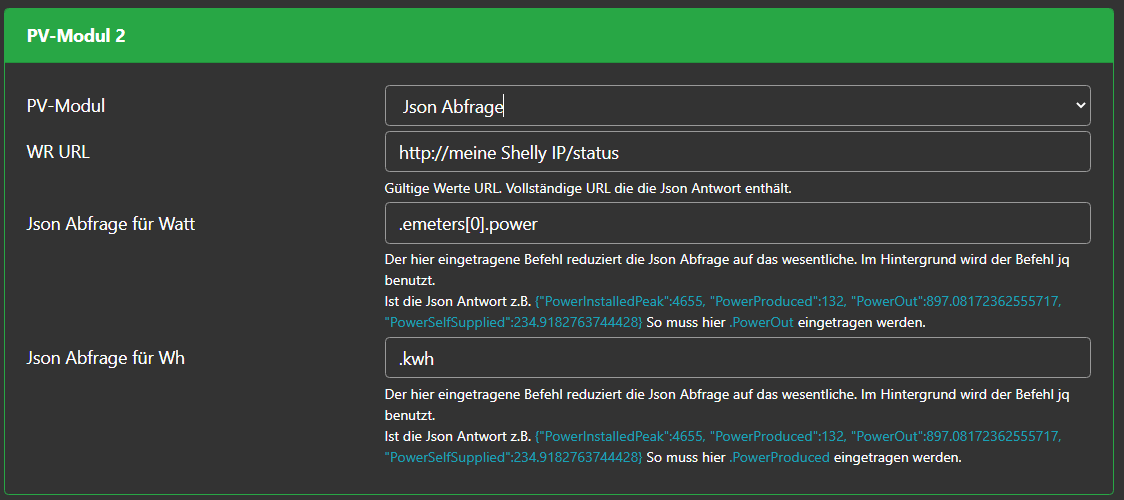
Task: Click the PowerSelfSupplied text under Watt field
Action: tap(513, 323)
